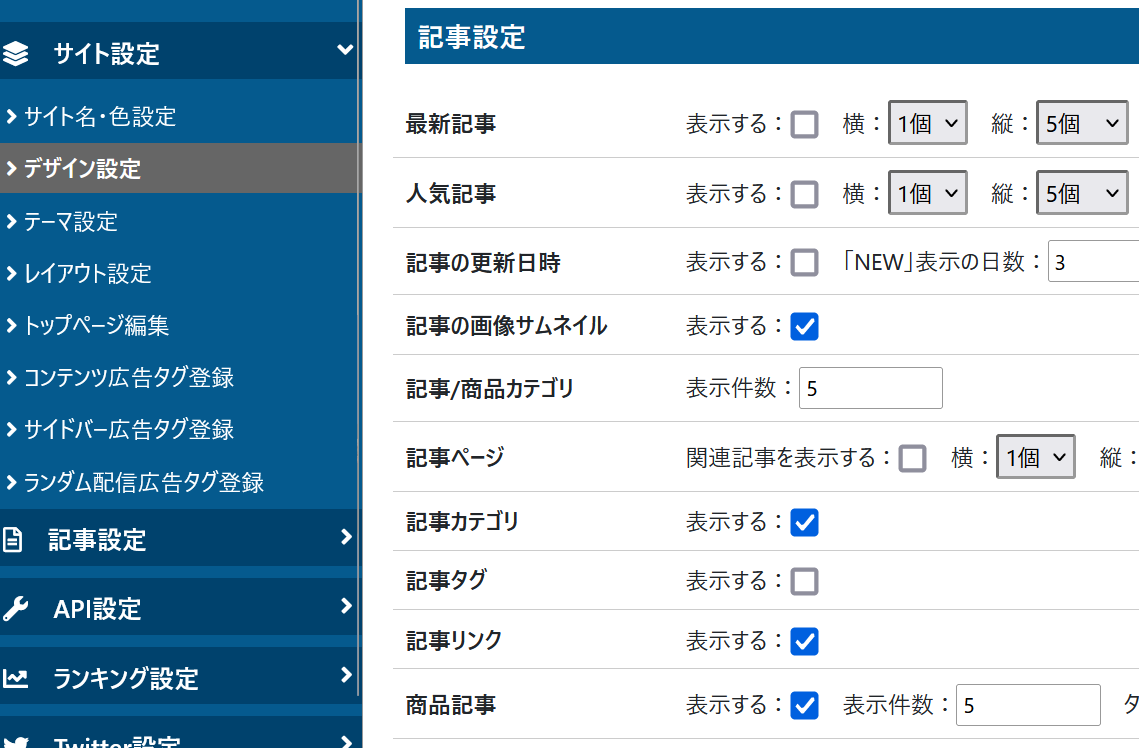Expand the 記事設定 sidebar arrow

click(346, 538)
